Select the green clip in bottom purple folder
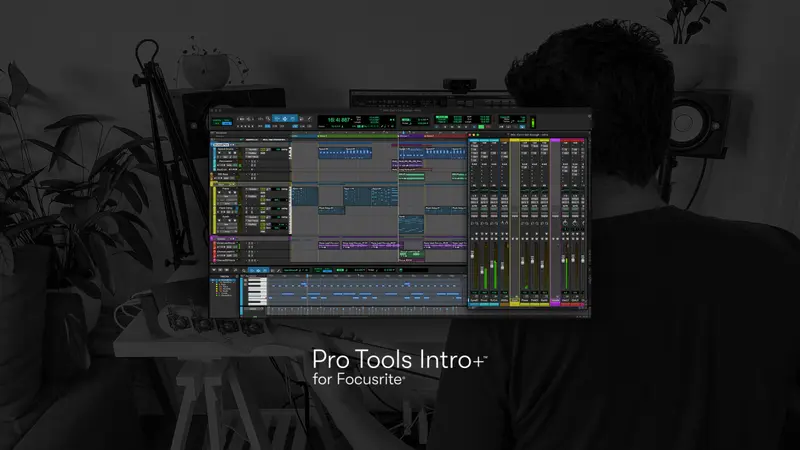The image size is (800, 450). point(412,254)
